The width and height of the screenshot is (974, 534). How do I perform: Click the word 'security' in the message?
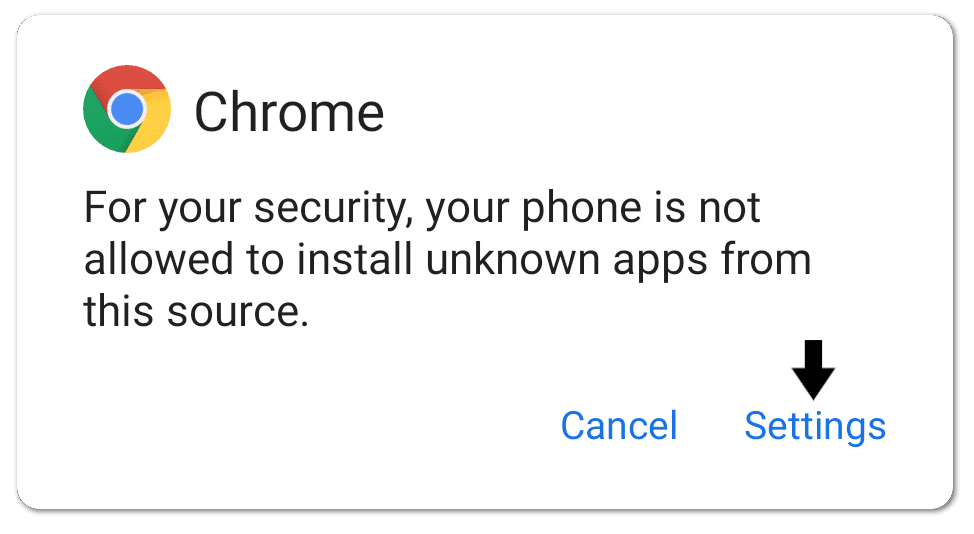[x=335, y=209]
